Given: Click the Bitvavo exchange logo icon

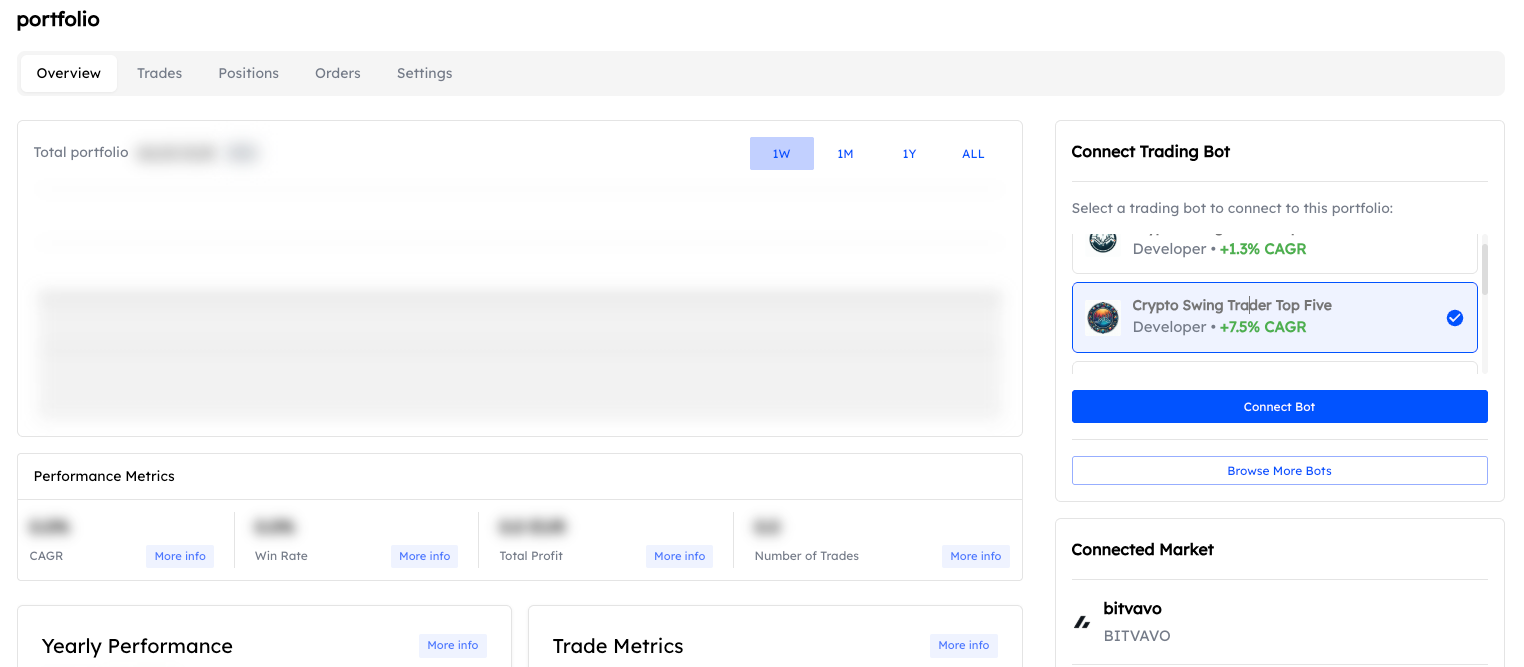Looking at the screenshot, I should click(1082, 620).
